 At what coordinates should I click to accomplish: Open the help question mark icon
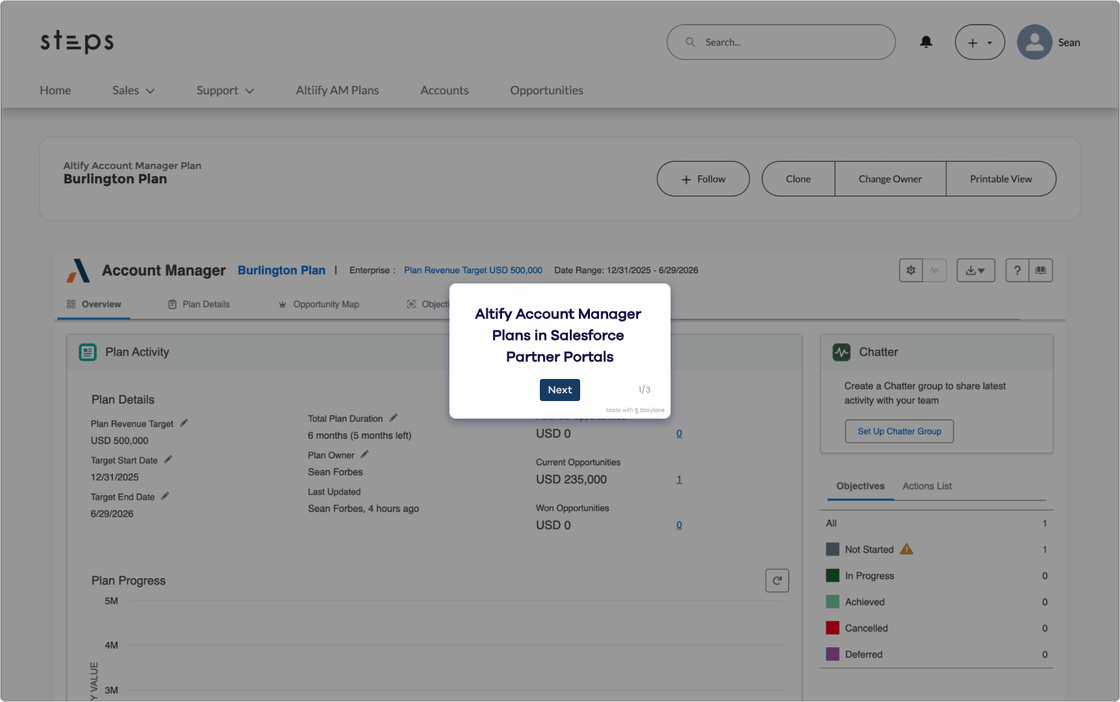pos(1017,271)
